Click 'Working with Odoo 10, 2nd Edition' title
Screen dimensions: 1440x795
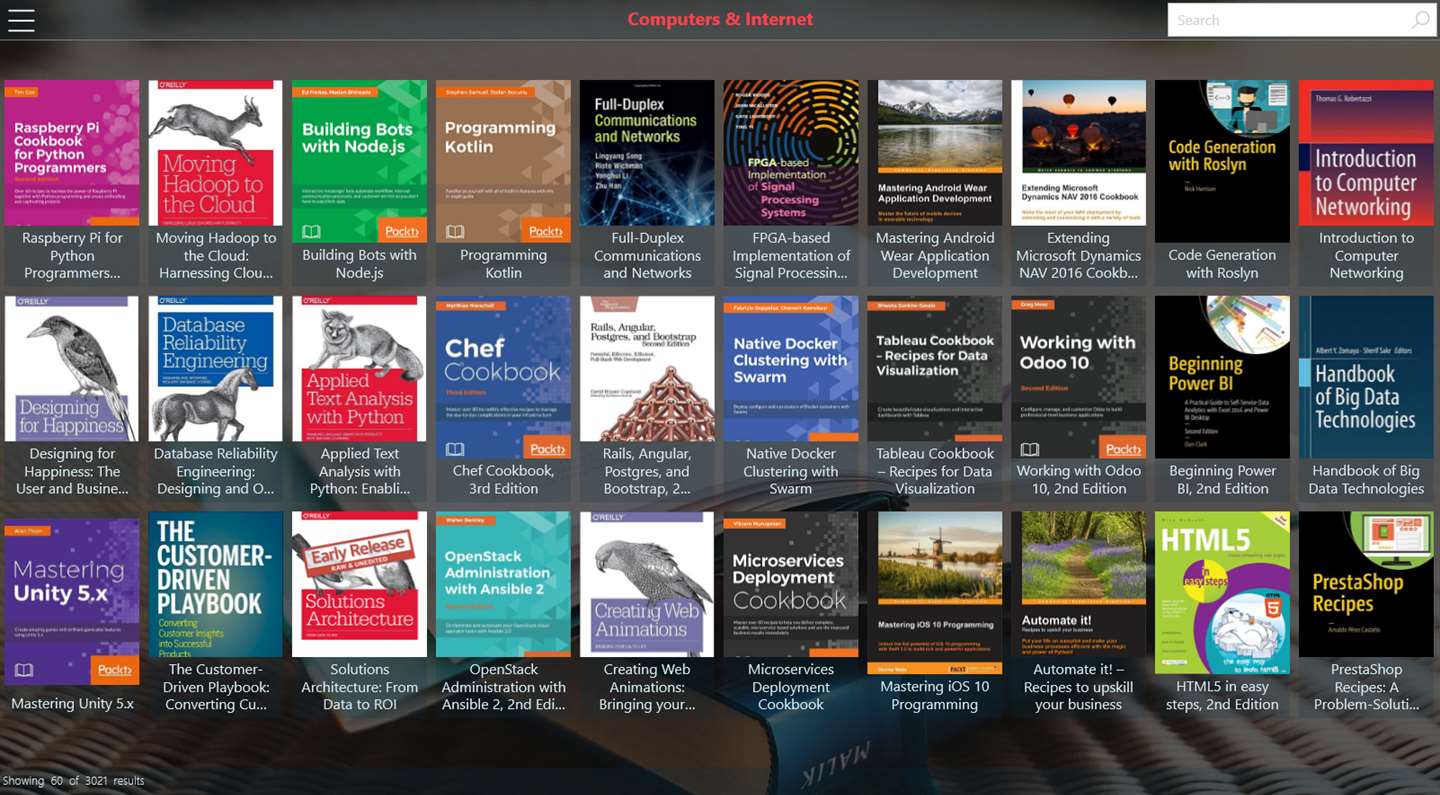(x=1079, y=480)
